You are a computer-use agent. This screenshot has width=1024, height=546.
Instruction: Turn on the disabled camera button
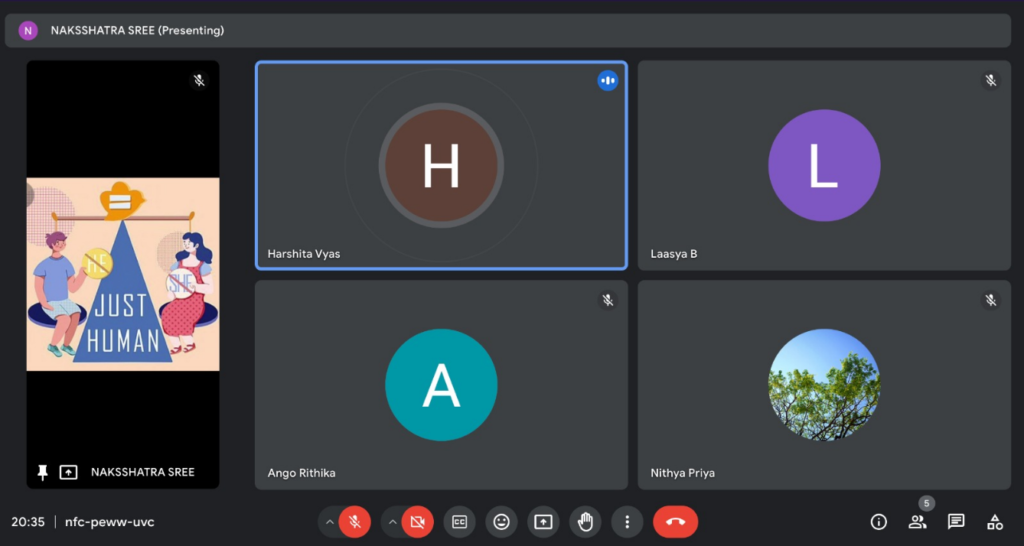(x=417, y=521)
